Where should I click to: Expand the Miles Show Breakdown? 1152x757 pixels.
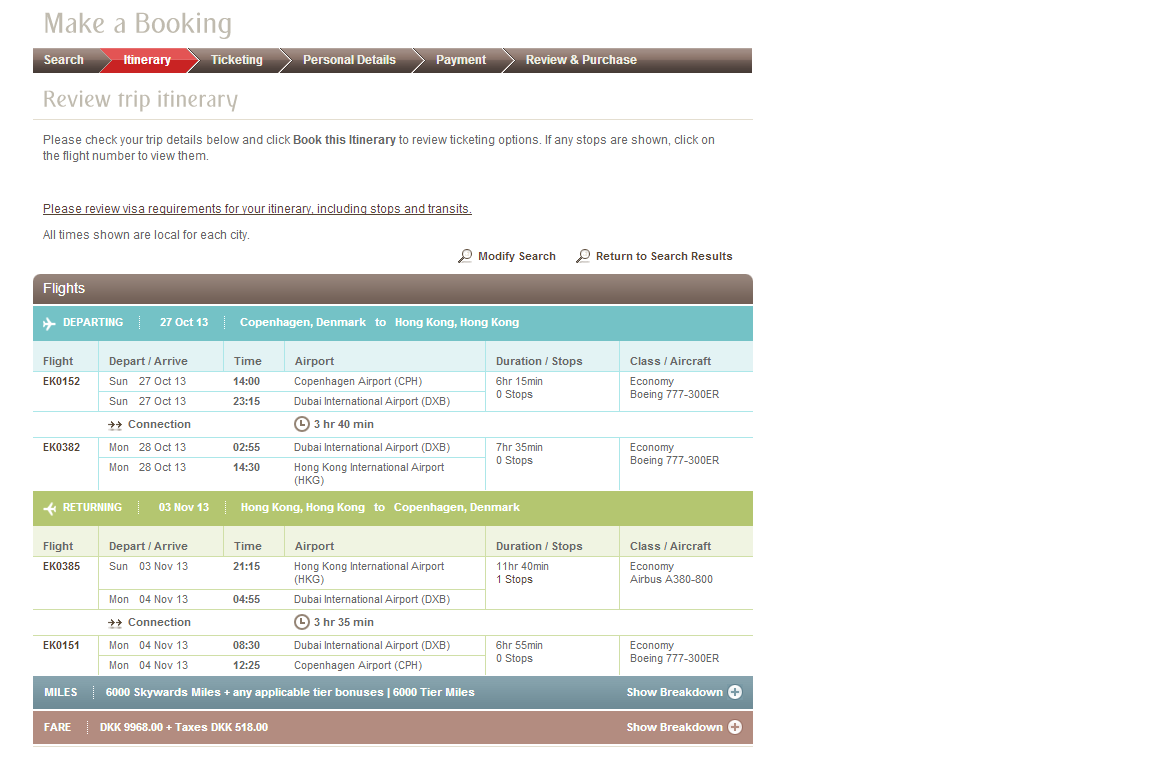point(674,692)
